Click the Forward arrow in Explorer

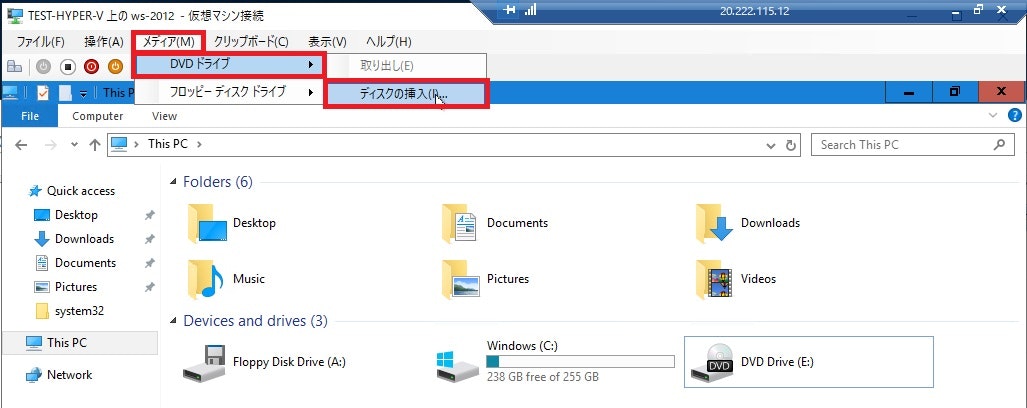tap(50, 145)
